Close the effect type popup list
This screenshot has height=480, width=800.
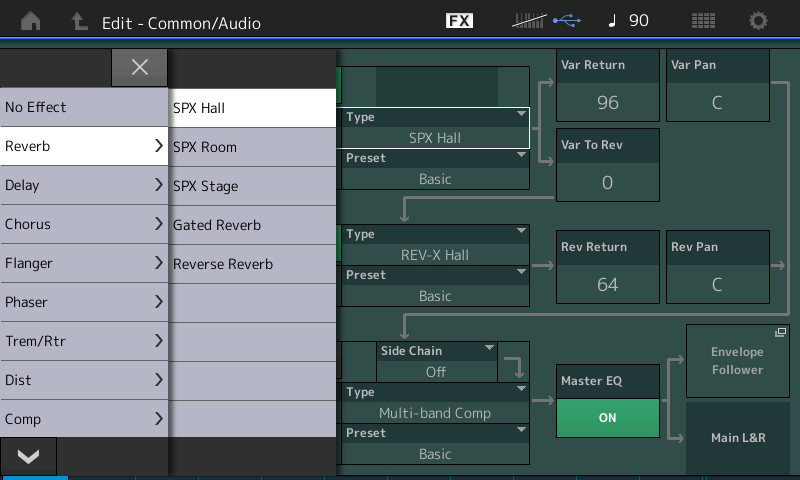139,67
